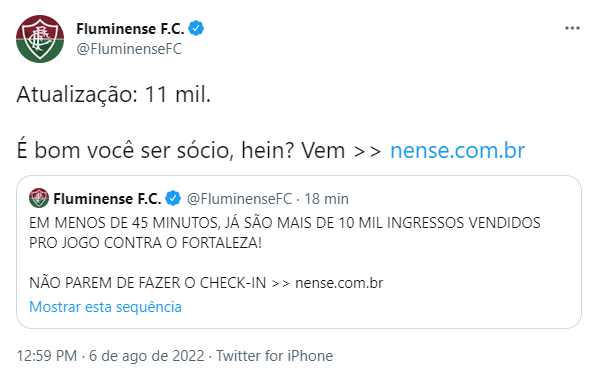Click the gray @FluminenseFC handle under the main name

[x=129, y=49]
